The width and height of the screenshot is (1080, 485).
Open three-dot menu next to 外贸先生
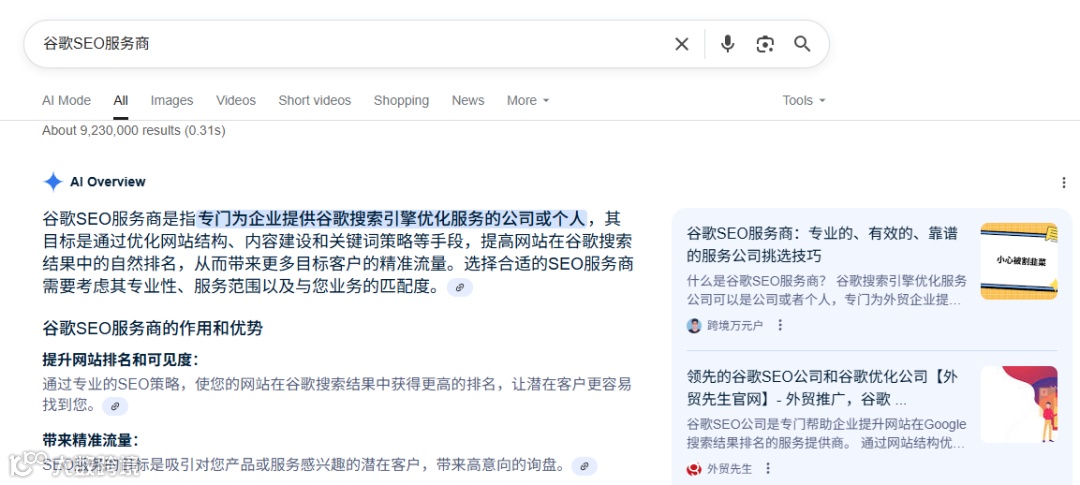coord(768,468)
